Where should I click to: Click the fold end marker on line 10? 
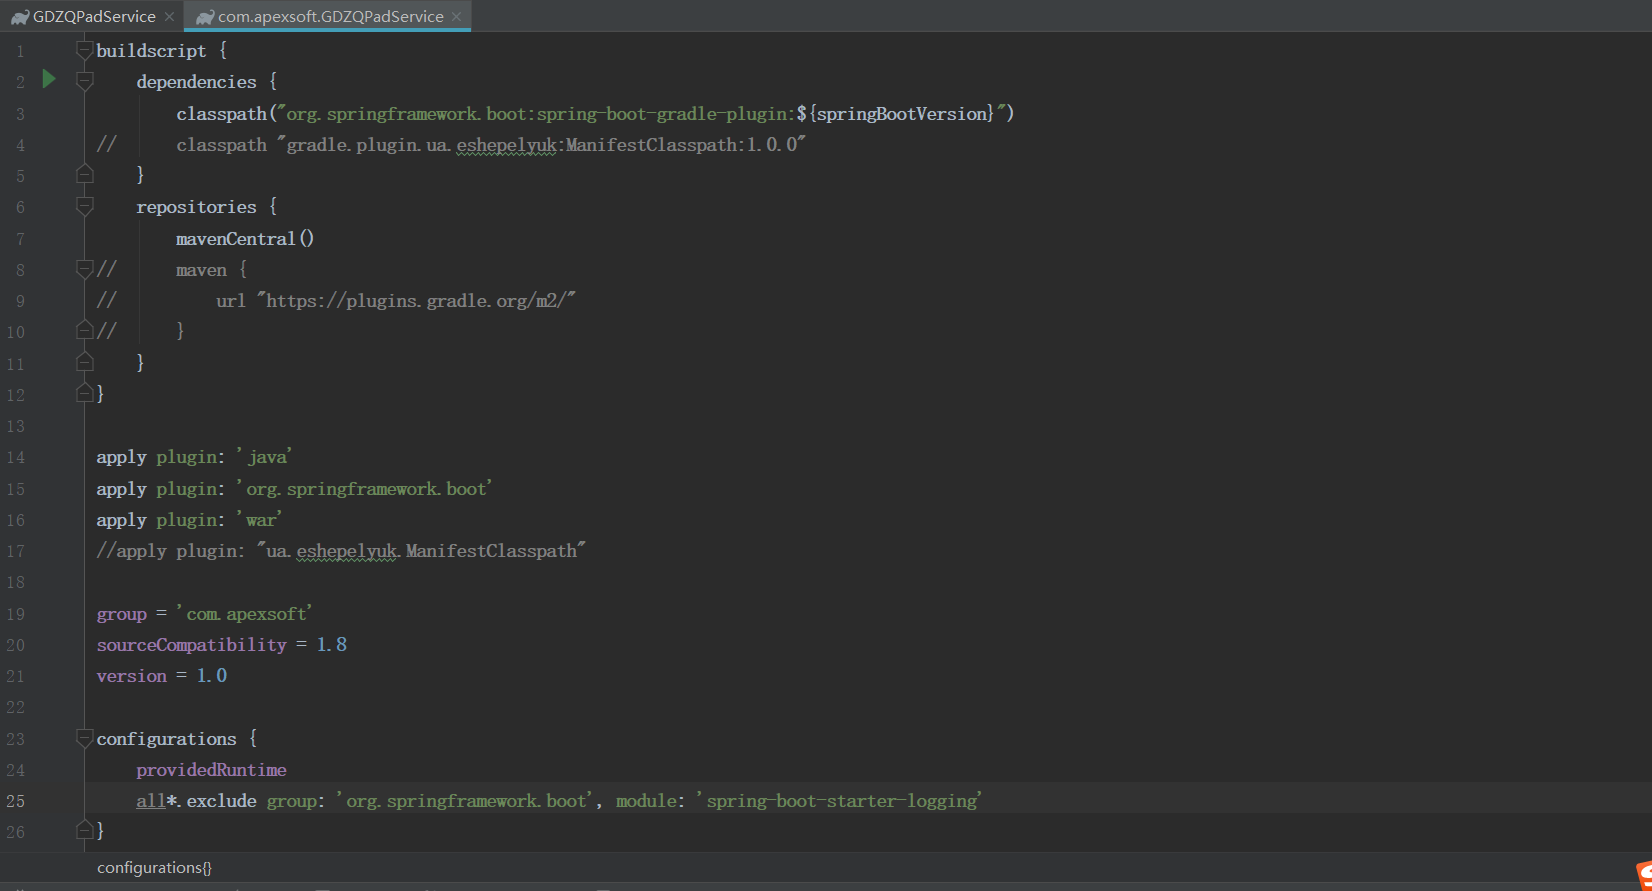[85, 331]
